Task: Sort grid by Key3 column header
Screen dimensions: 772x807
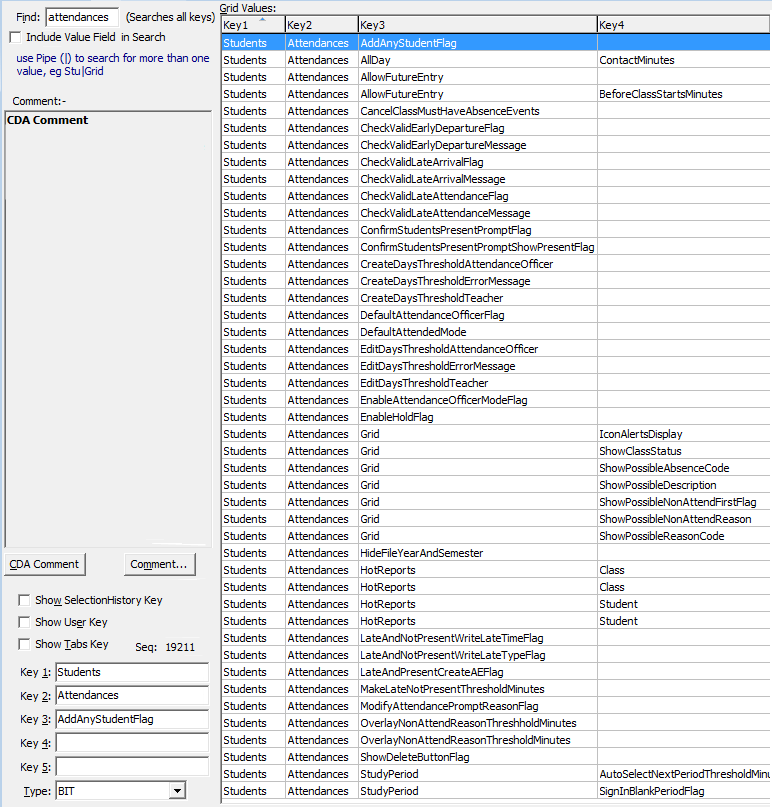Action: coord(478,25)
